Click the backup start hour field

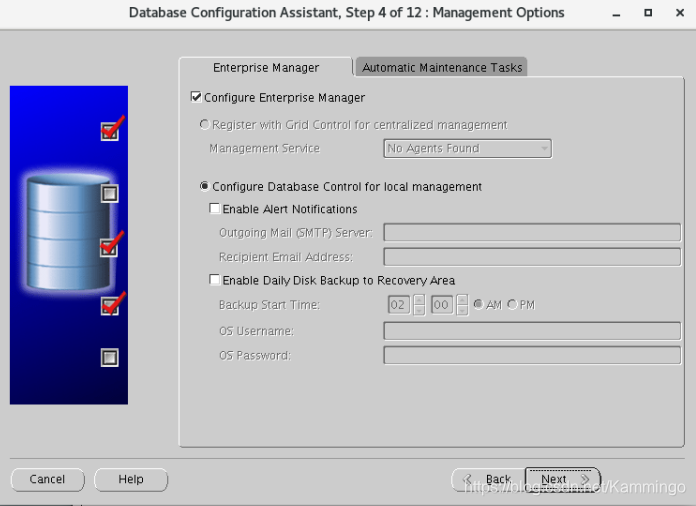pyautogui.click(x=398, y=305)
